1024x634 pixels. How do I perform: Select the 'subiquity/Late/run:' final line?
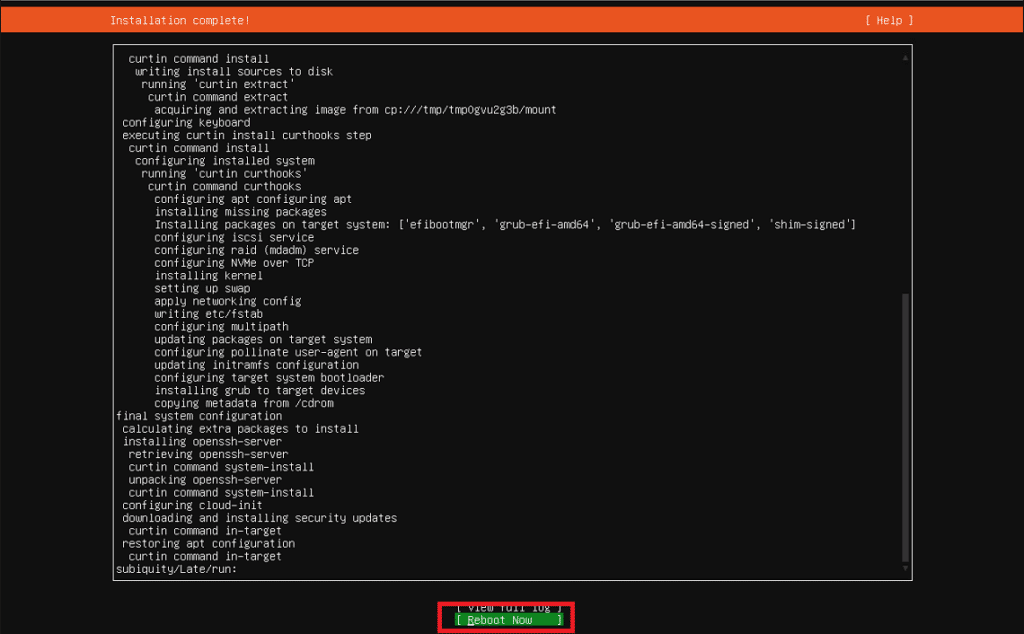pos(176,569)
